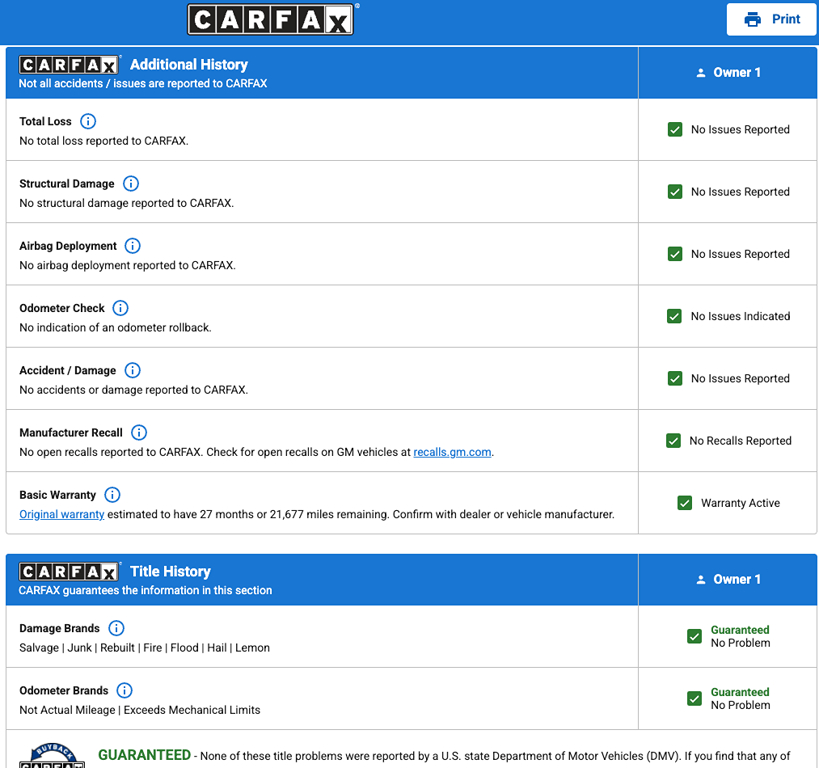819x768 pixels.
Task: Click the Basic Warranty info icon
Action: coord(113,495)
